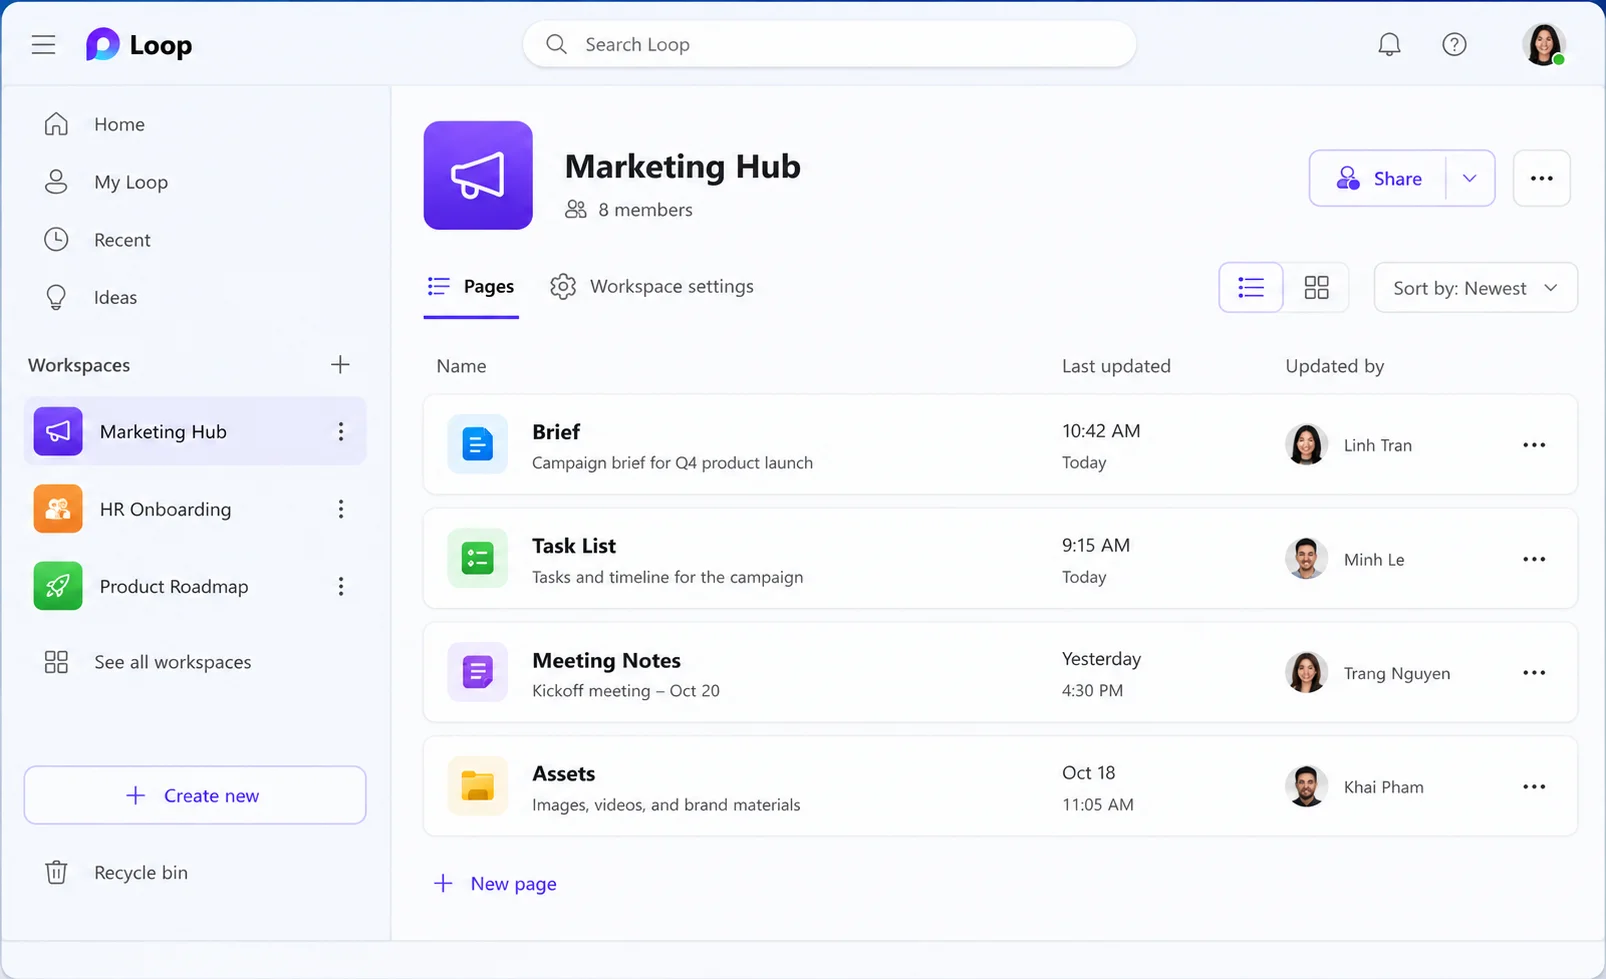Focus the Search Loop field
1606x979 pixels.
tap(829, 44)
